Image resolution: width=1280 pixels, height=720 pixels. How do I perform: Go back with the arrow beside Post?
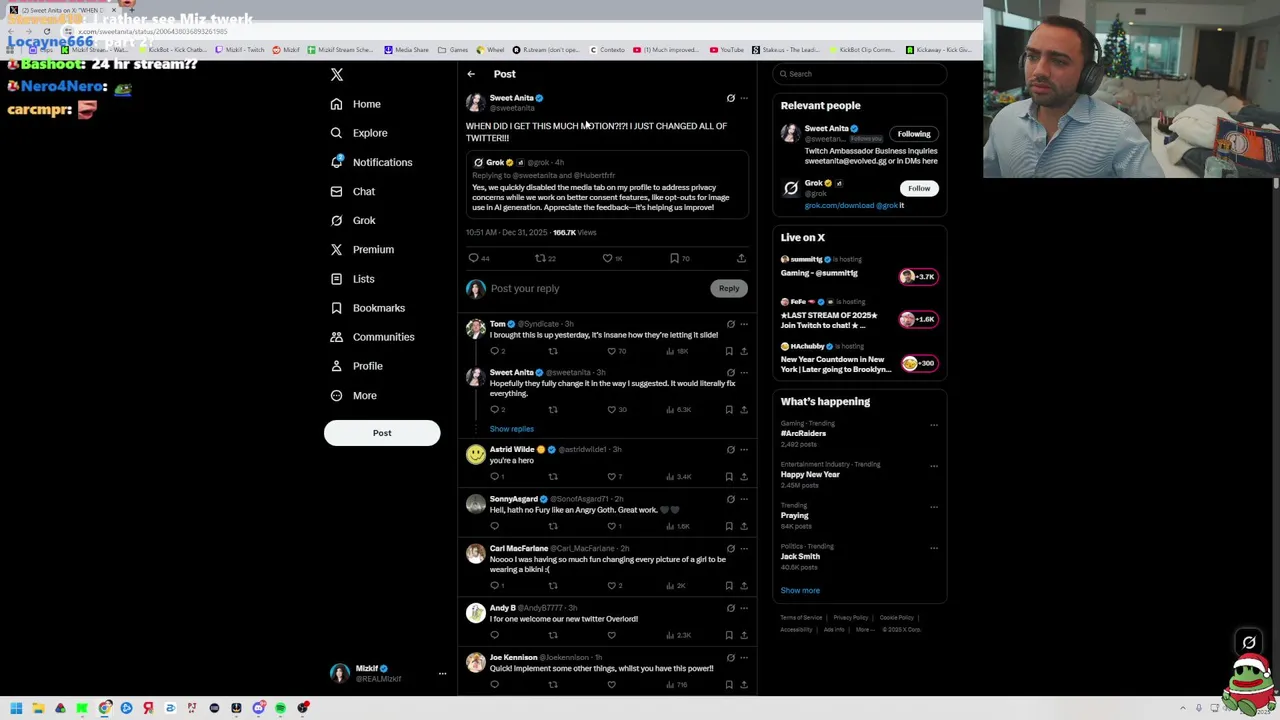click(x=471, y=74)
